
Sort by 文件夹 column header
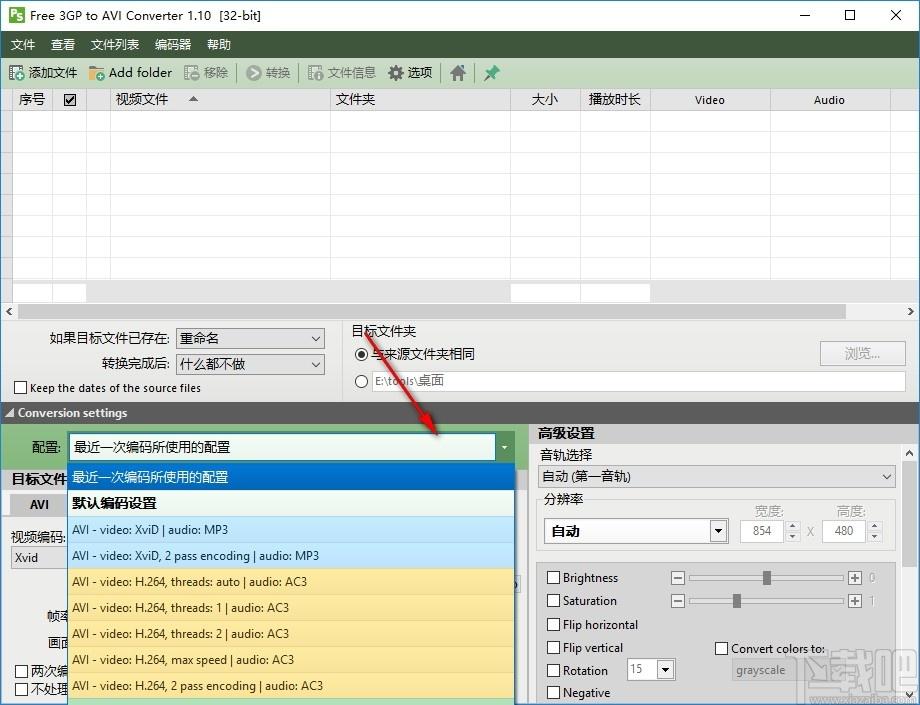click(x=420, y=100)
